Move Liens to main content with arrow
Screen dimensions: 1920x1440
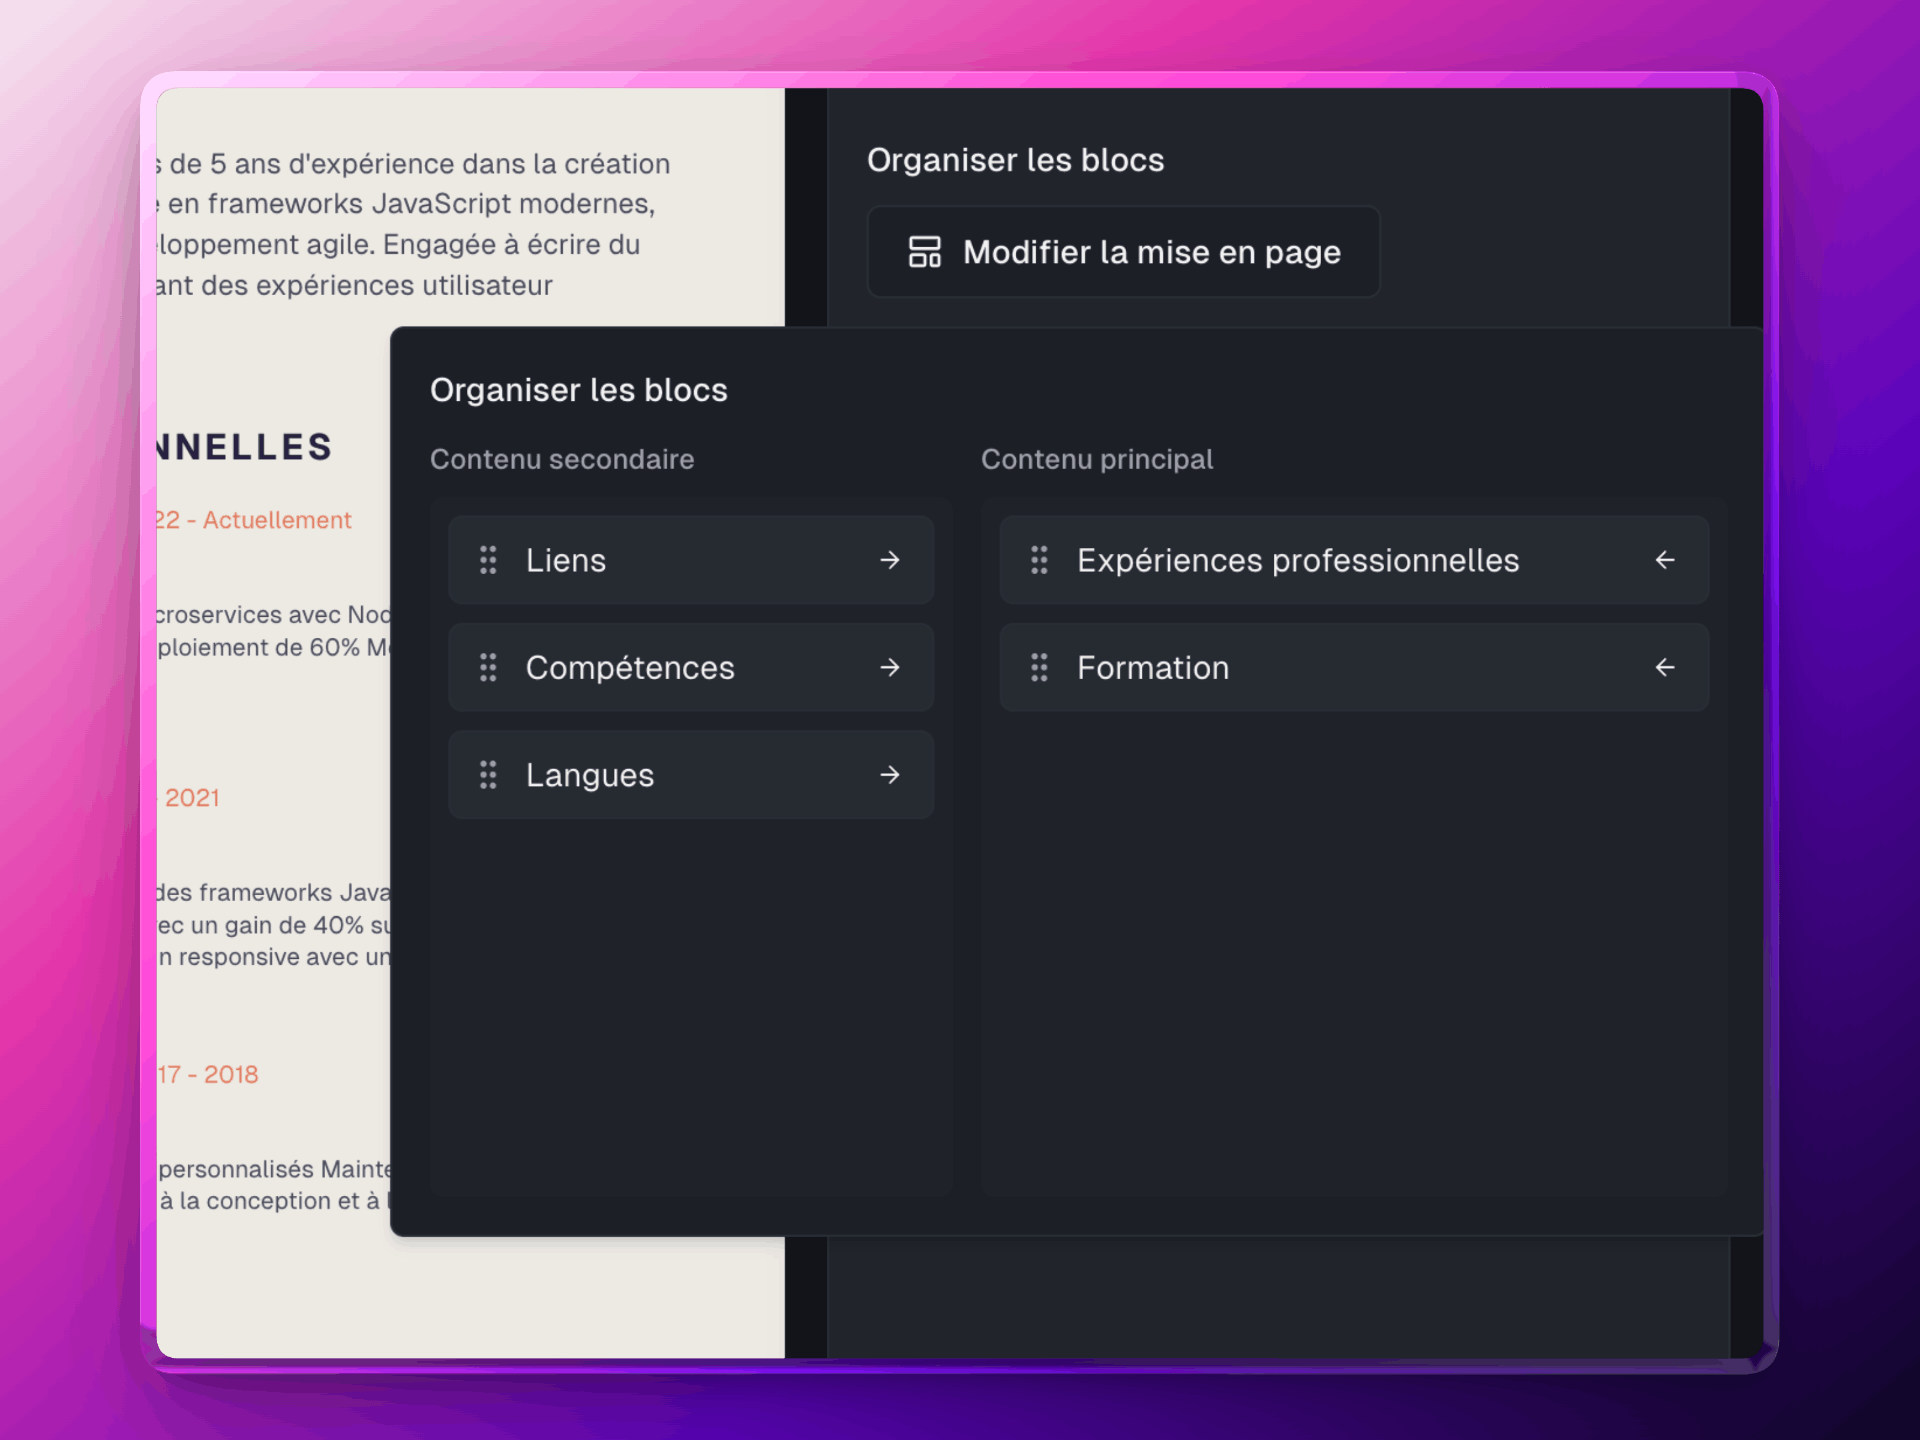click(x=890, y=560)
